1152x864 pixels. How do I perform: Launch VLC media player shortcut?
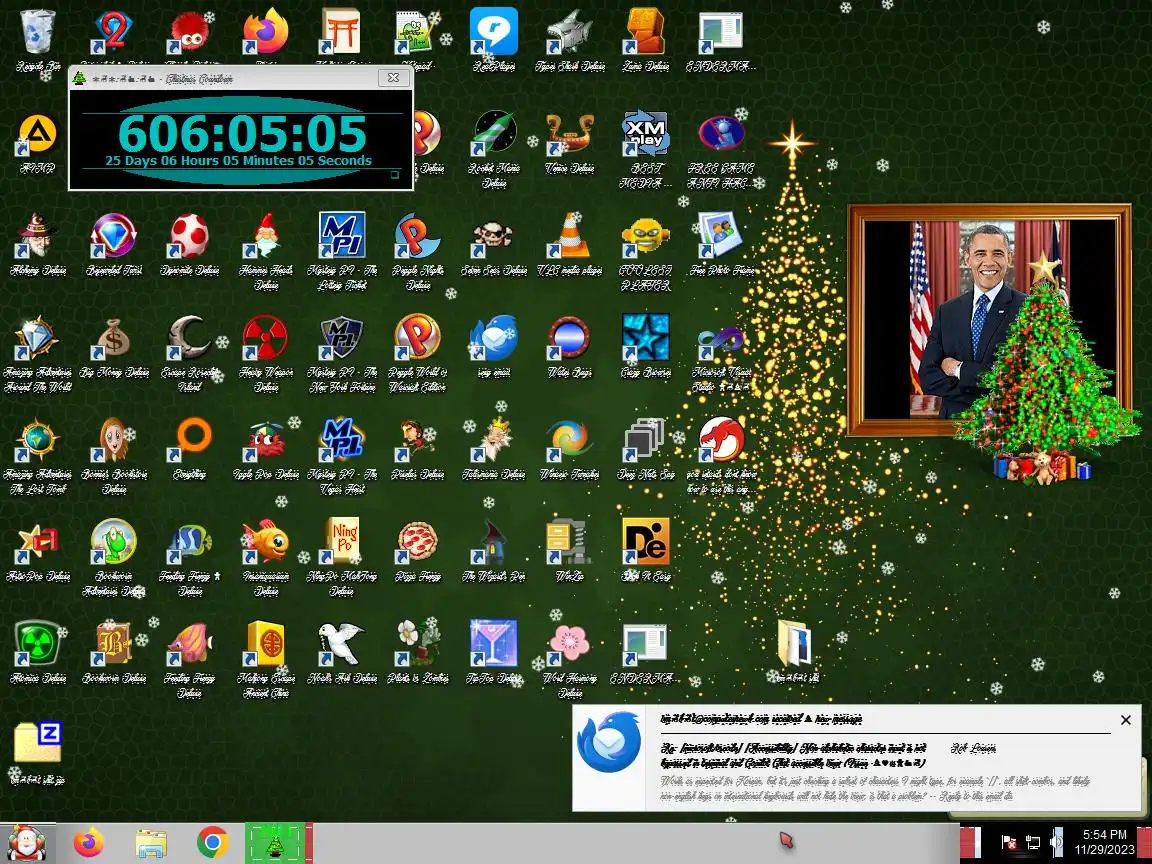point(570,237)
